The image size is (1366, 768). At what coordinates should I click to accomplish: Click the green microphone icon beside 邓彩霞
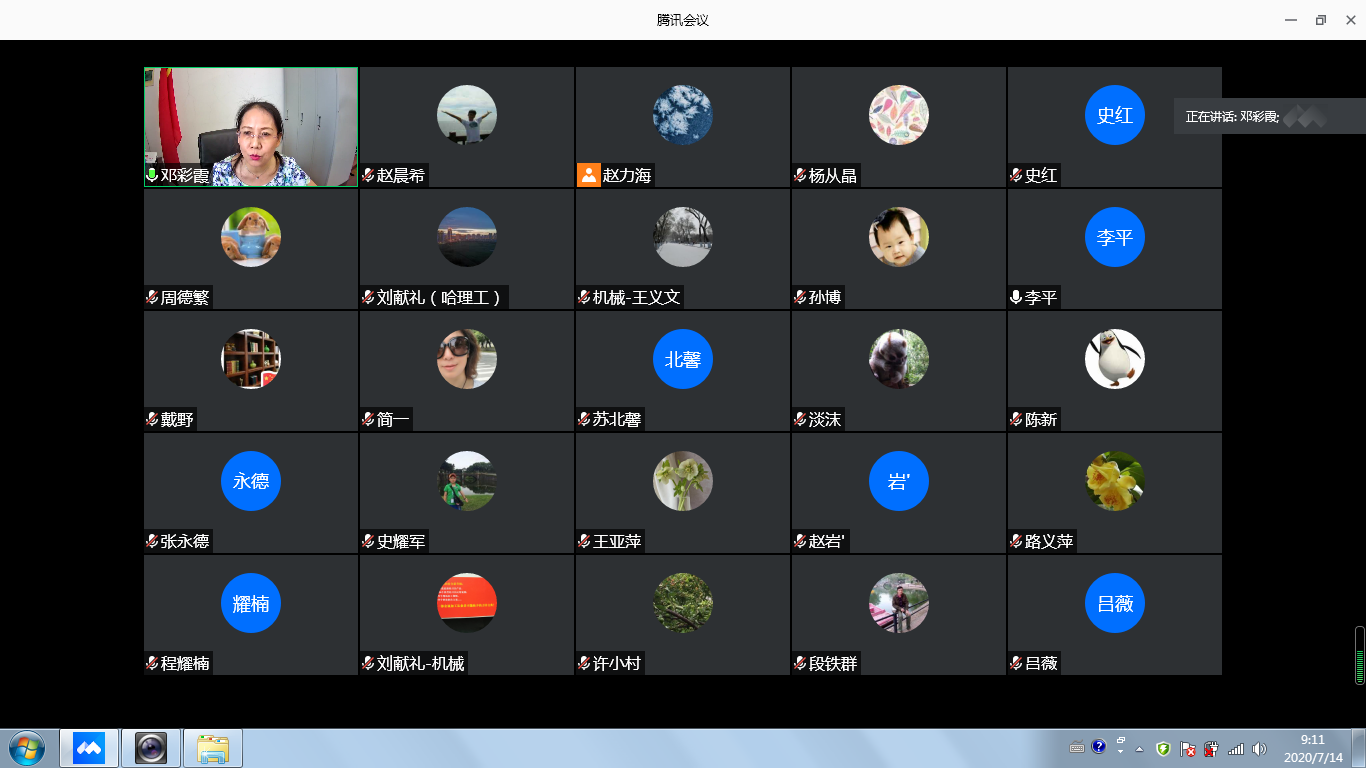[x=152, y=175]
